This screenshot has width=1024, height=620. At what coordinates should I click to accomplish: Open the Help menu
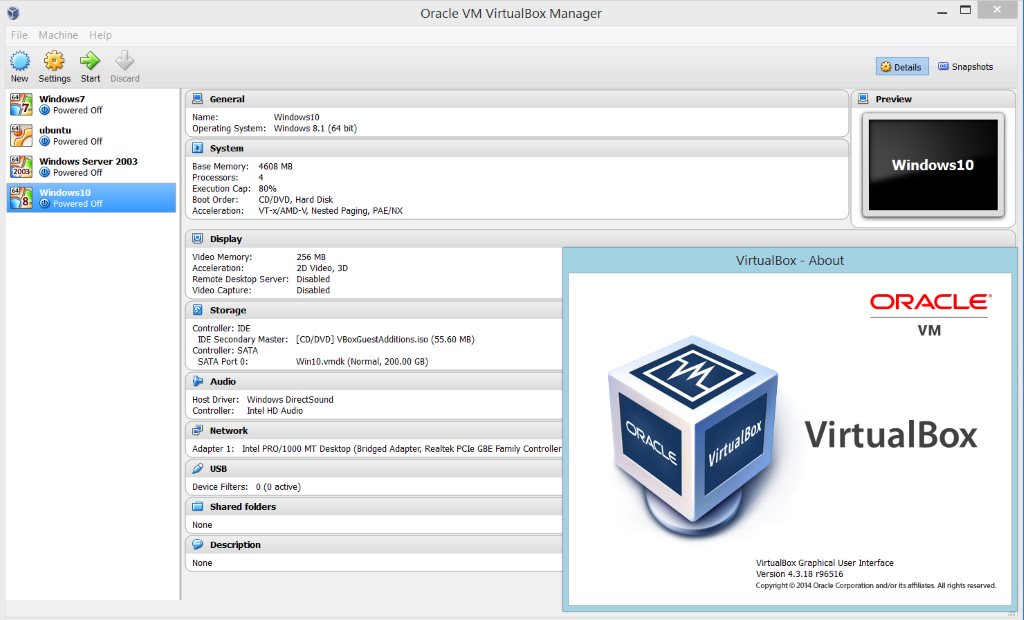click(x=101, y=35)
